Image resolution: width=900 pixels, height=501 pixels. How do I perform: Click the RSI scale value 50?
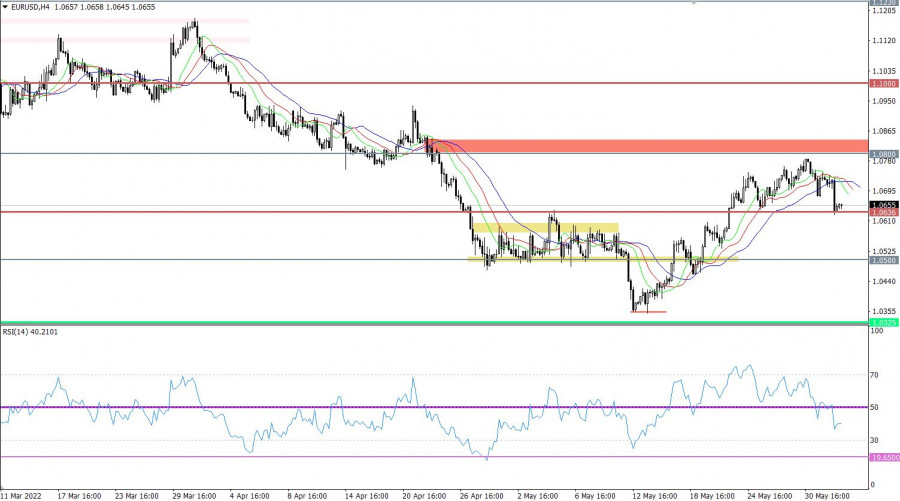pos(874,407)
